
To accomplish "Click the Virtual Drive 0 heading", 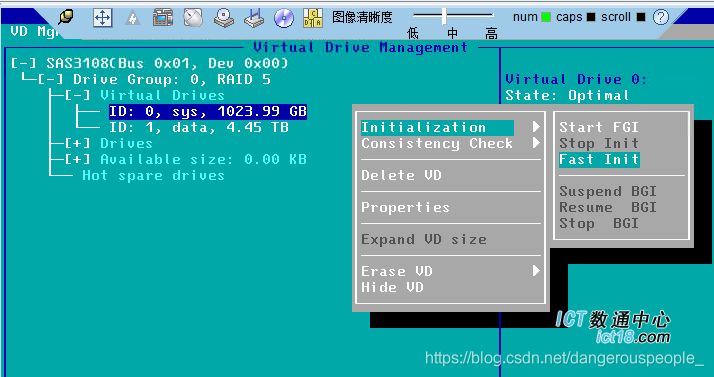I will click(576, 80).
